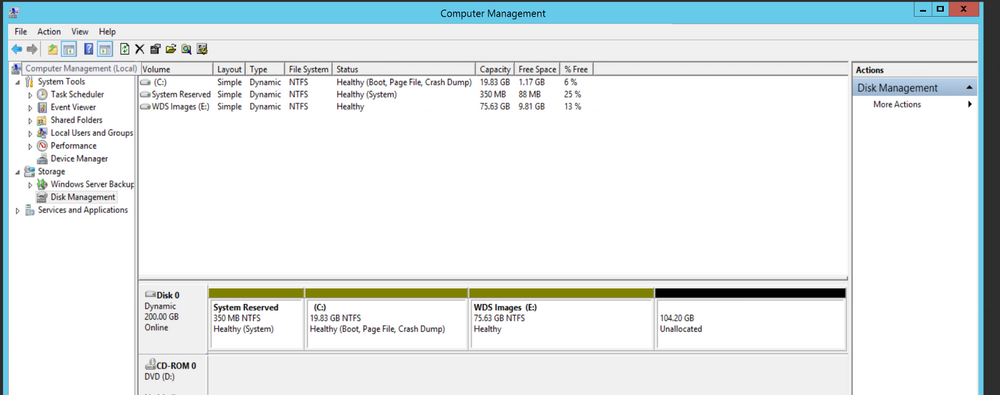Collapse the Storage tree node
The image size is (1000, 395).
click(17, 172)
